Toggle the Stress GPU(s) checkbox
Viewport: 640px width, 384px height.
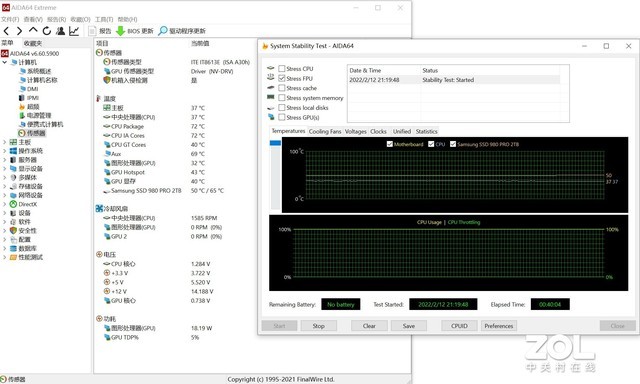point(282,117)
